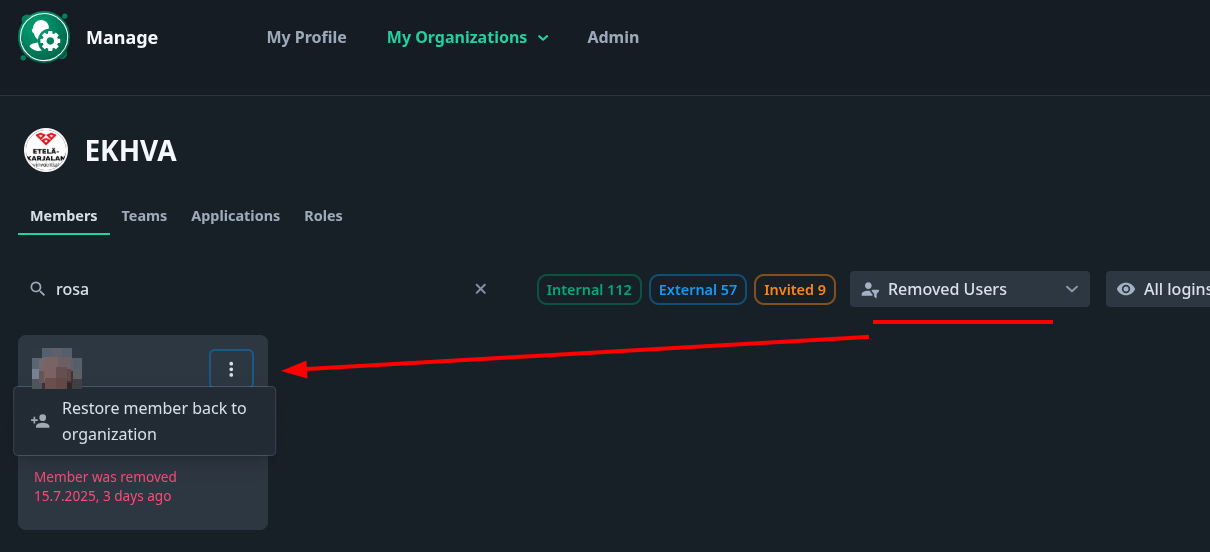The image size is (1210, 552).
Task: Click the eye icon beside All logins
Action: (x=1126, y=289)
